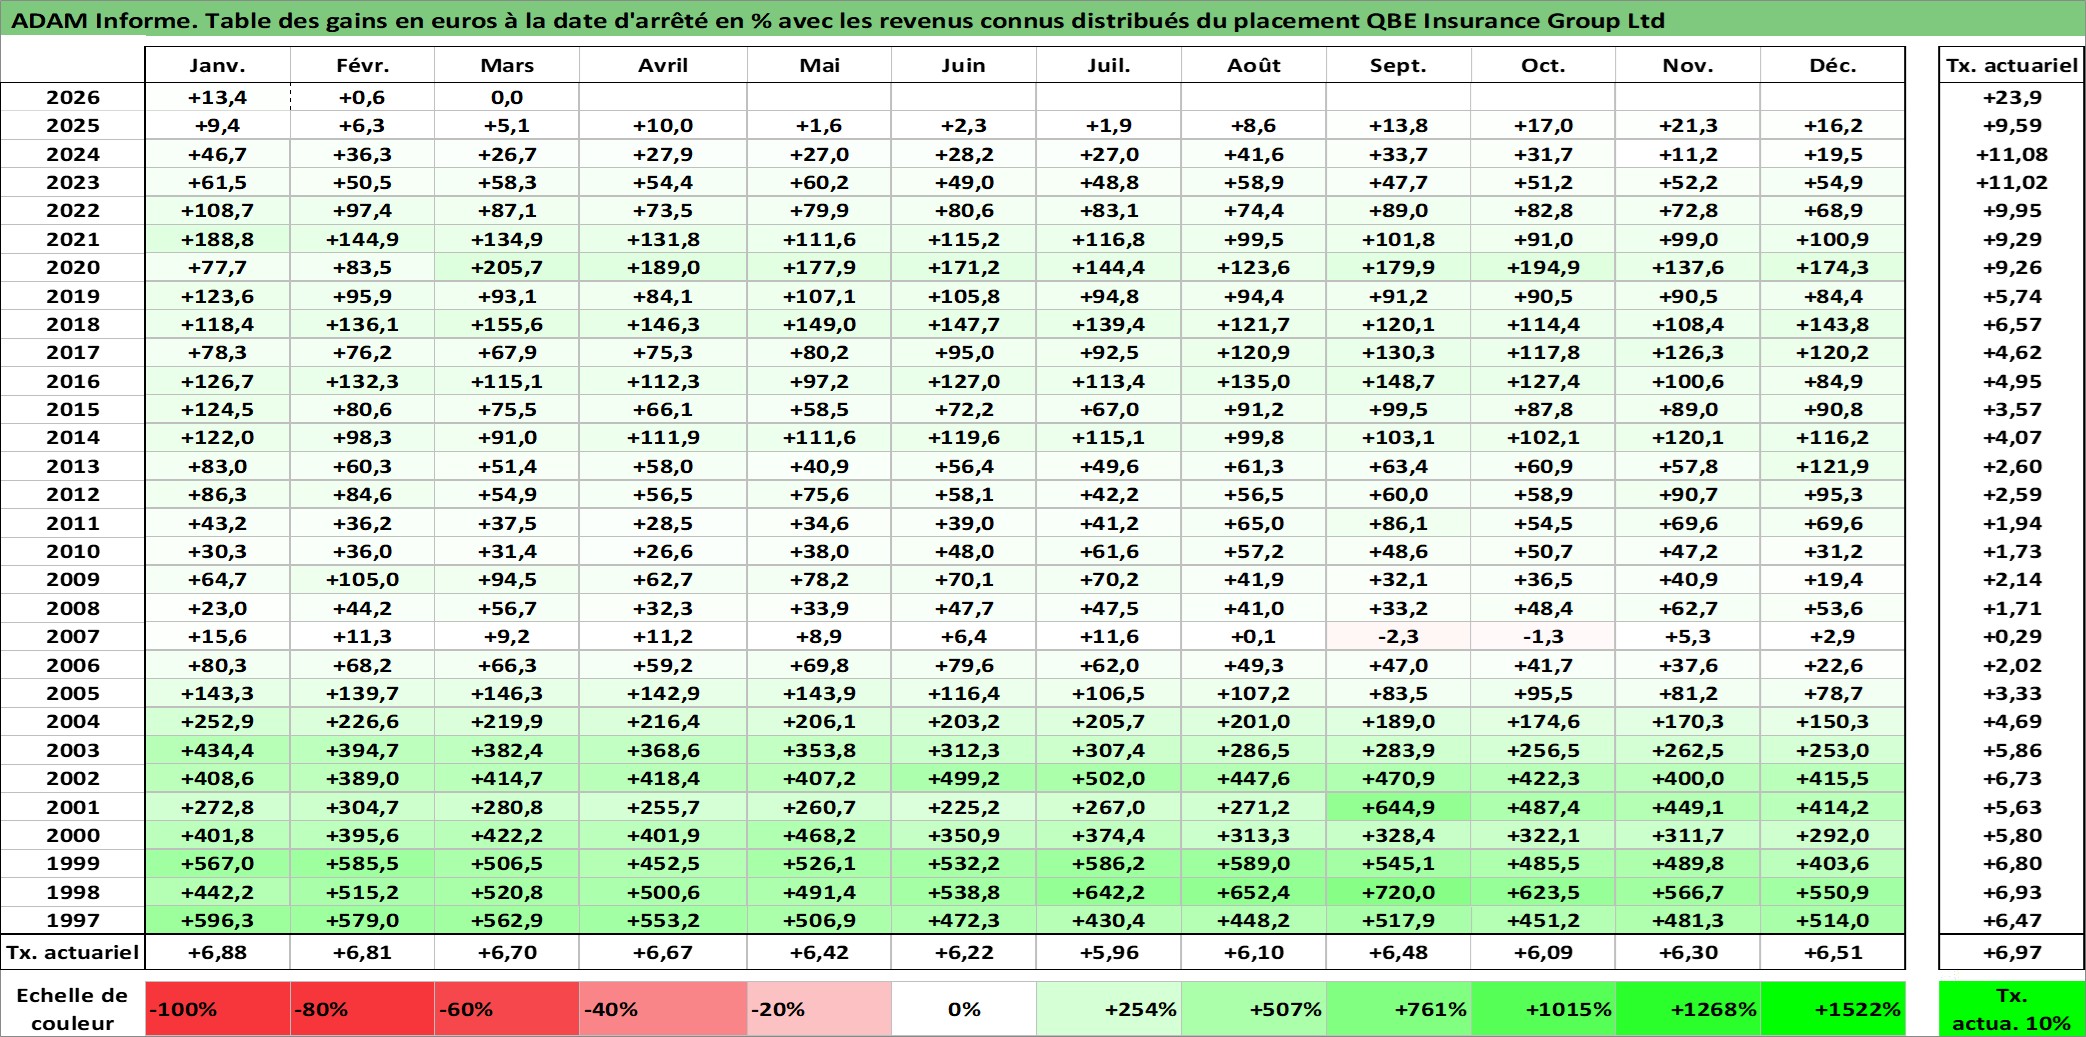The image size is (2086, 1037).
Task: Click the +652,4 cell in row 1998
Action: [1254, 892]
